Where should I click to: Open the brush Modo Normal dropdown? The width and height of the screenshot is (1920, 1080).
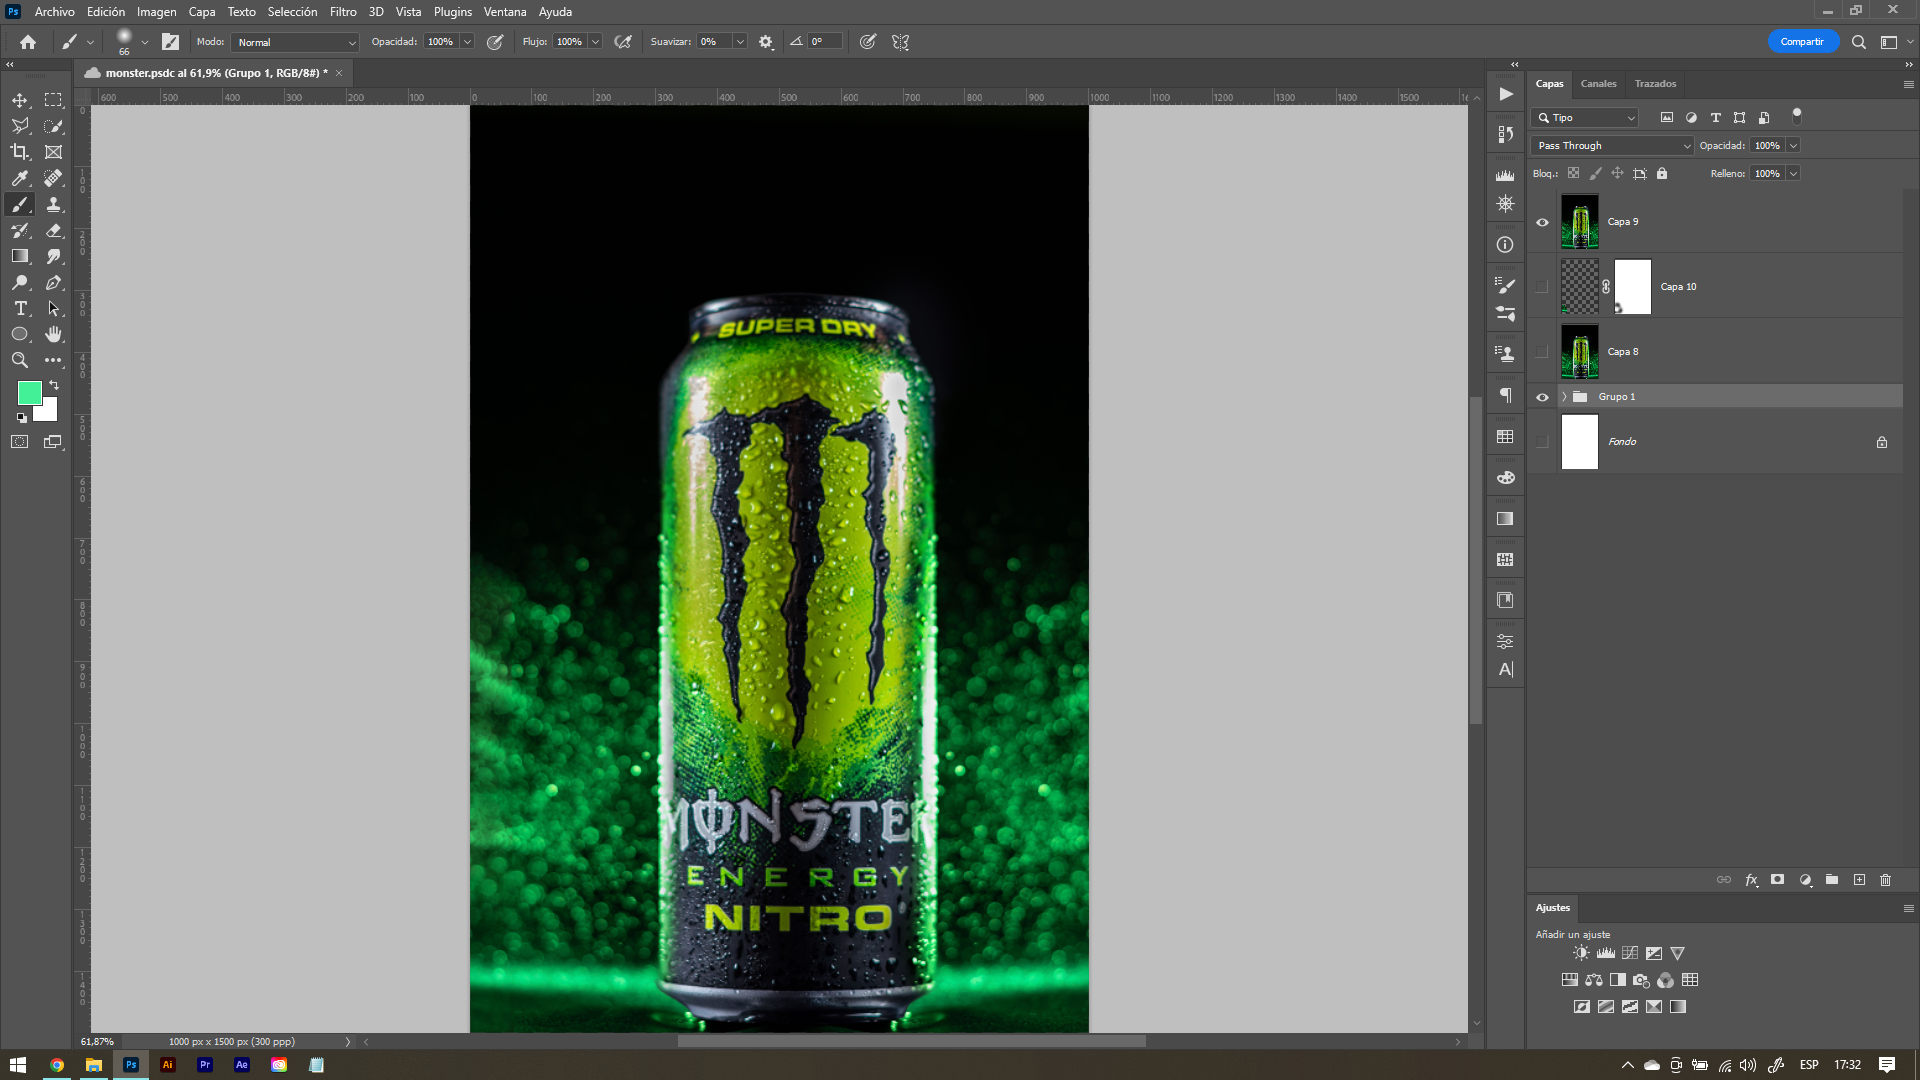pos(296,42)
